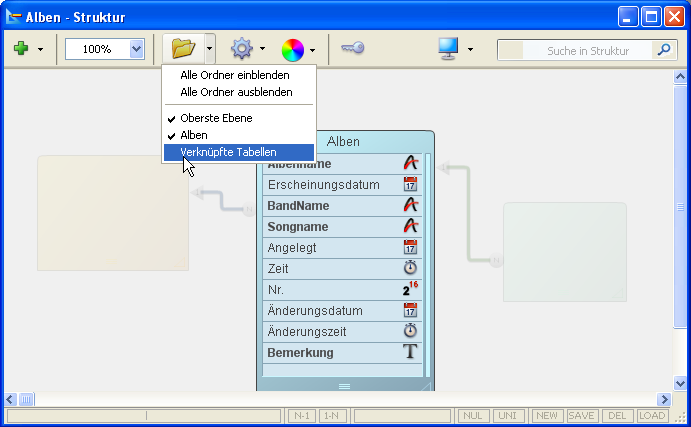Image resolution: width=691 pixels, height=427 pixels.
Task: Select the Änderungsdatum field
Action: (x=342, y=311)
